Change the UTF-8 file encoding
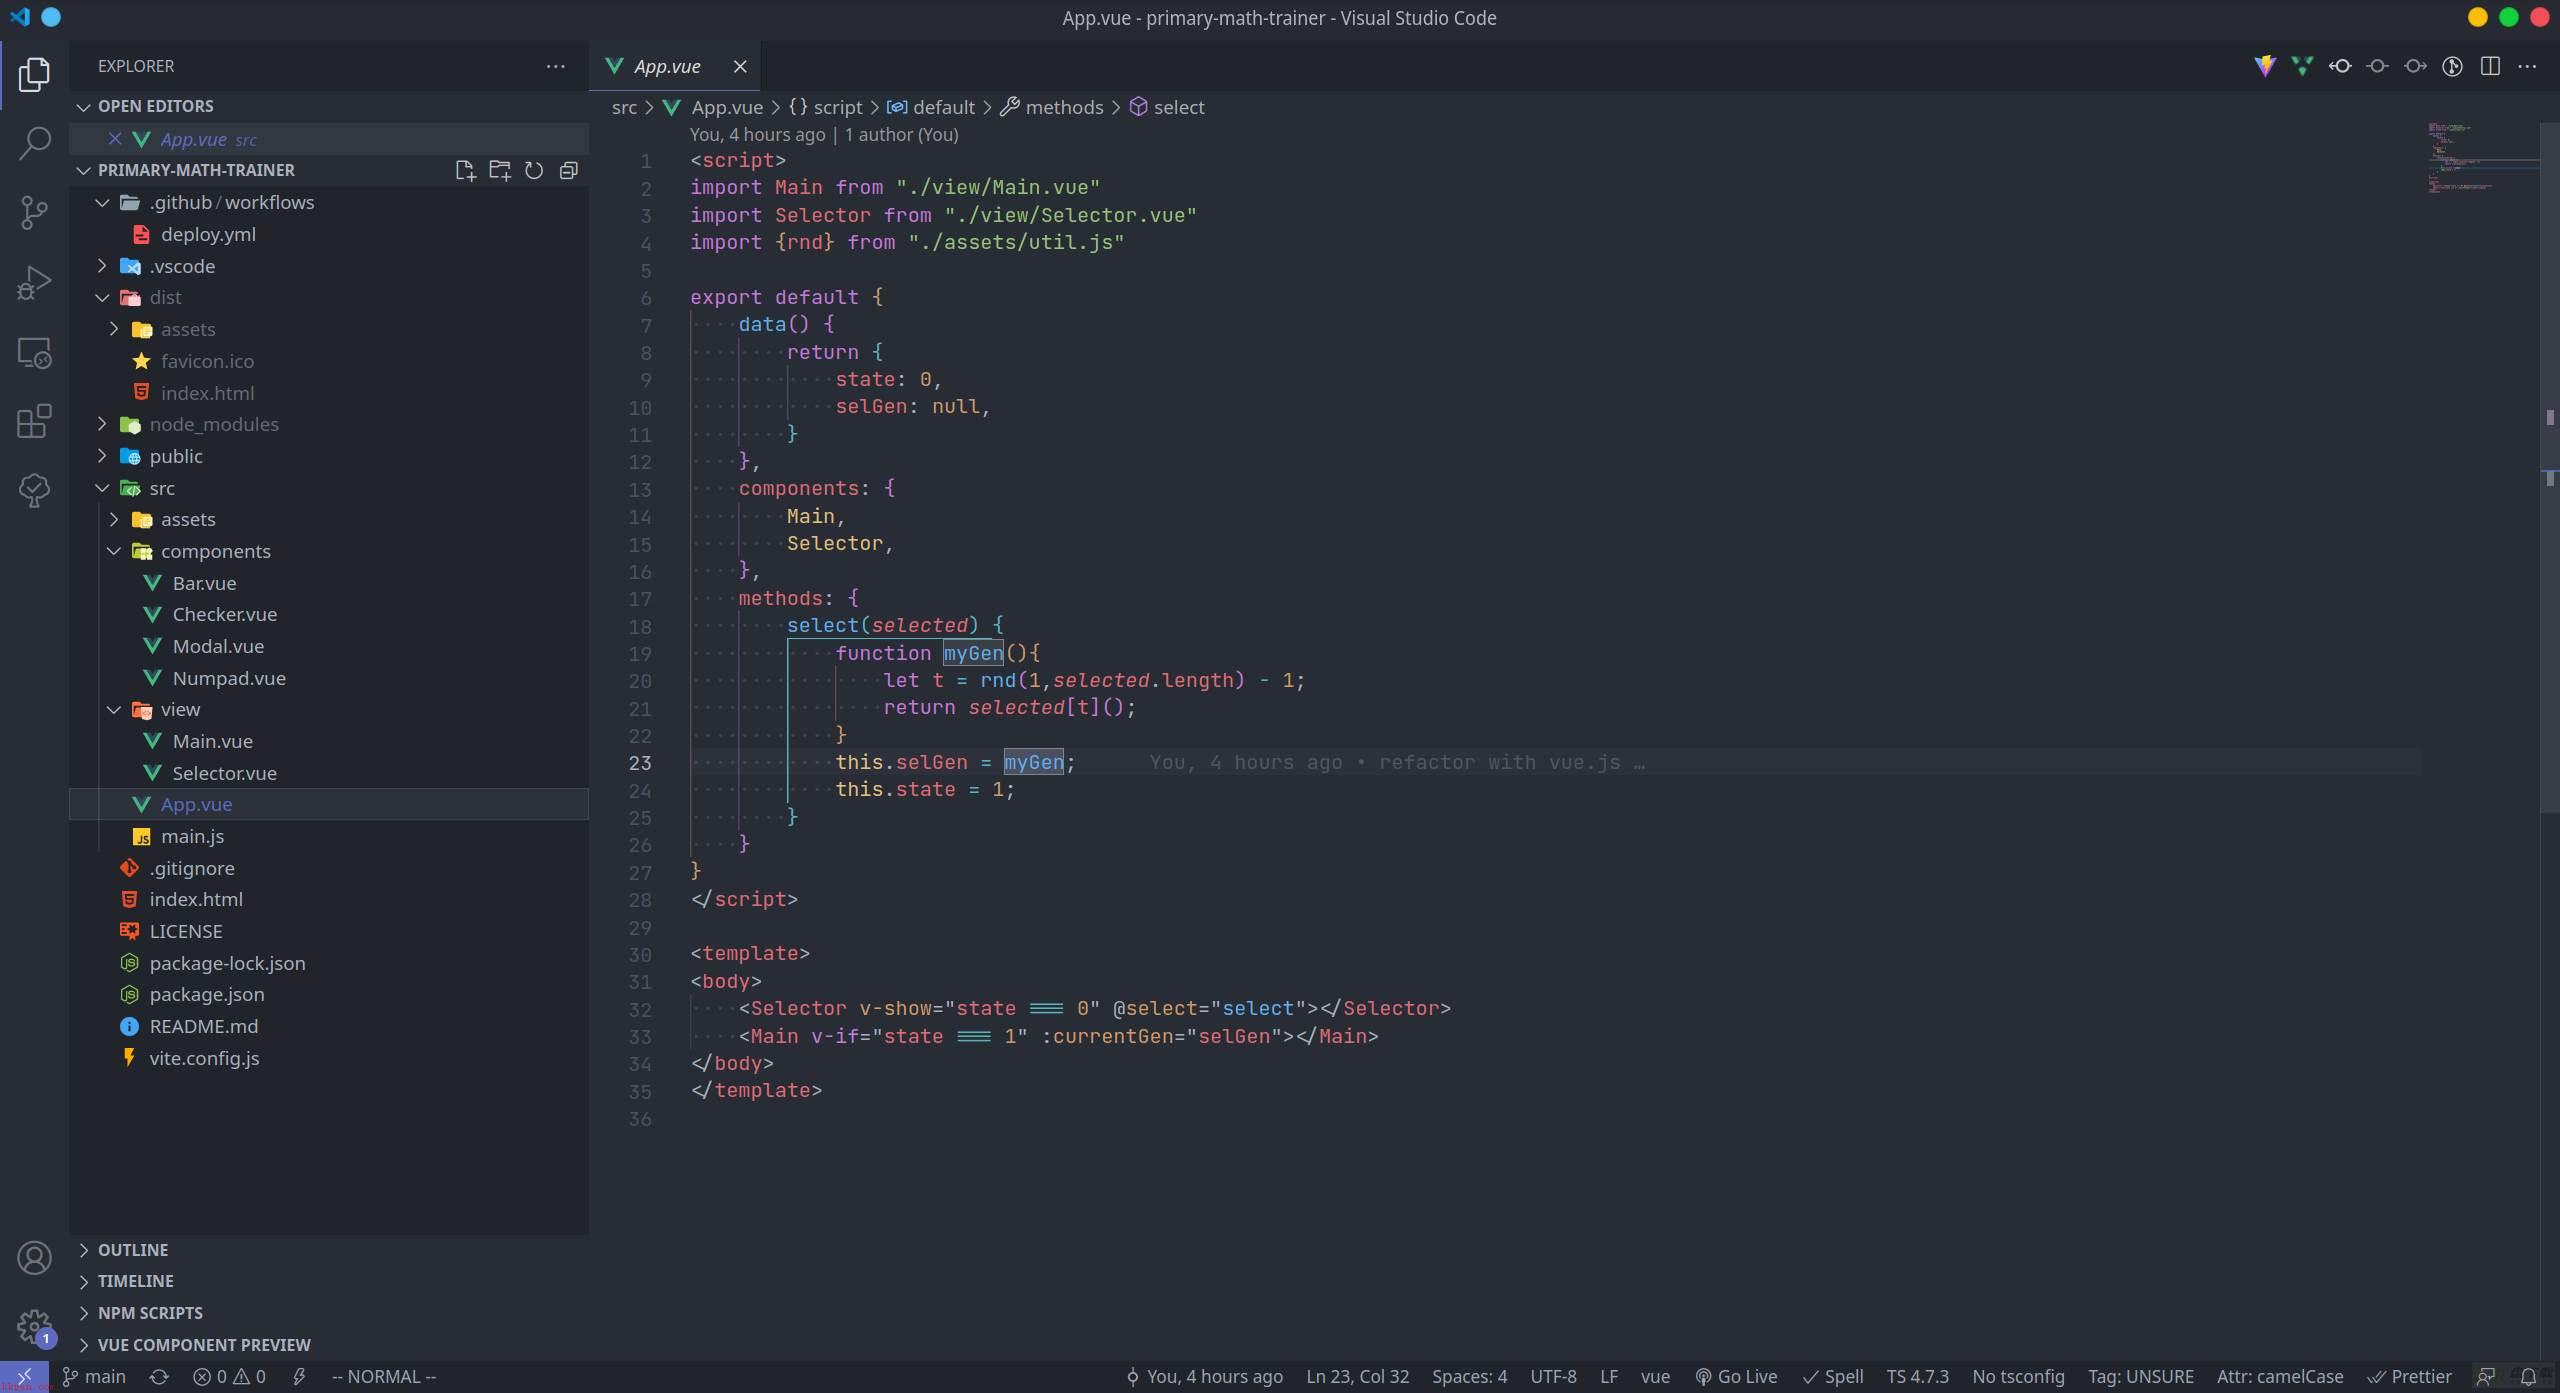Image resolution: width=2560 pixels, height=1393 pixels. [x=1553, y=1377]
